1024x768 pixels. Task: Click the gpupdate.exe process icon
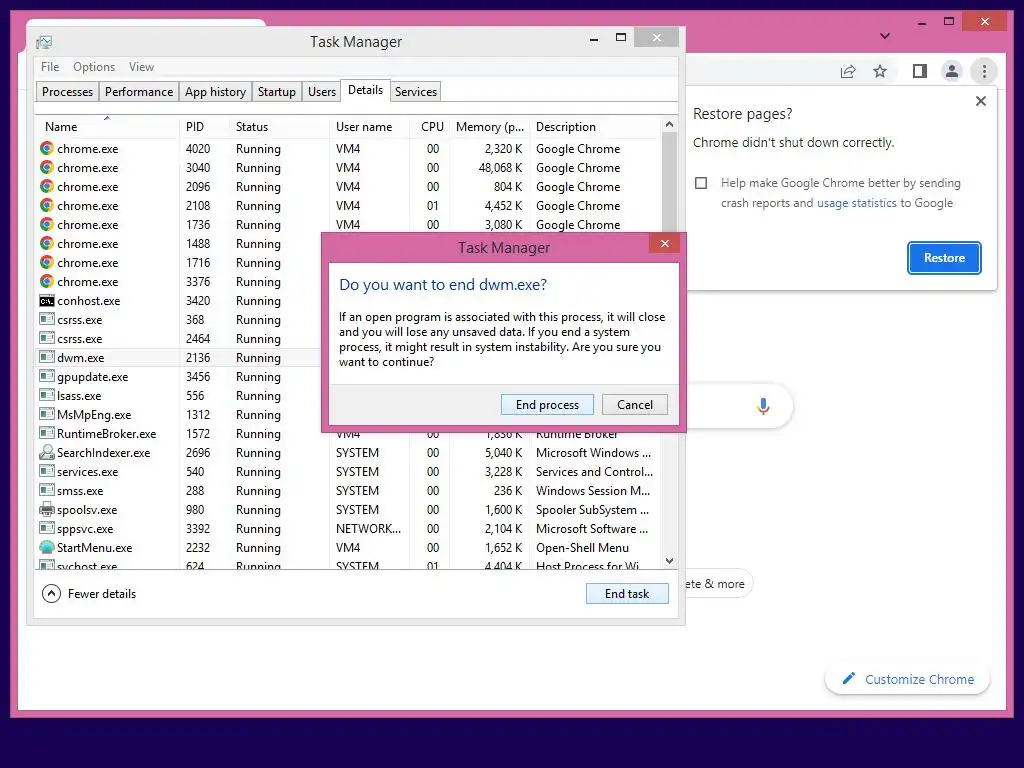tap(46, 376)
